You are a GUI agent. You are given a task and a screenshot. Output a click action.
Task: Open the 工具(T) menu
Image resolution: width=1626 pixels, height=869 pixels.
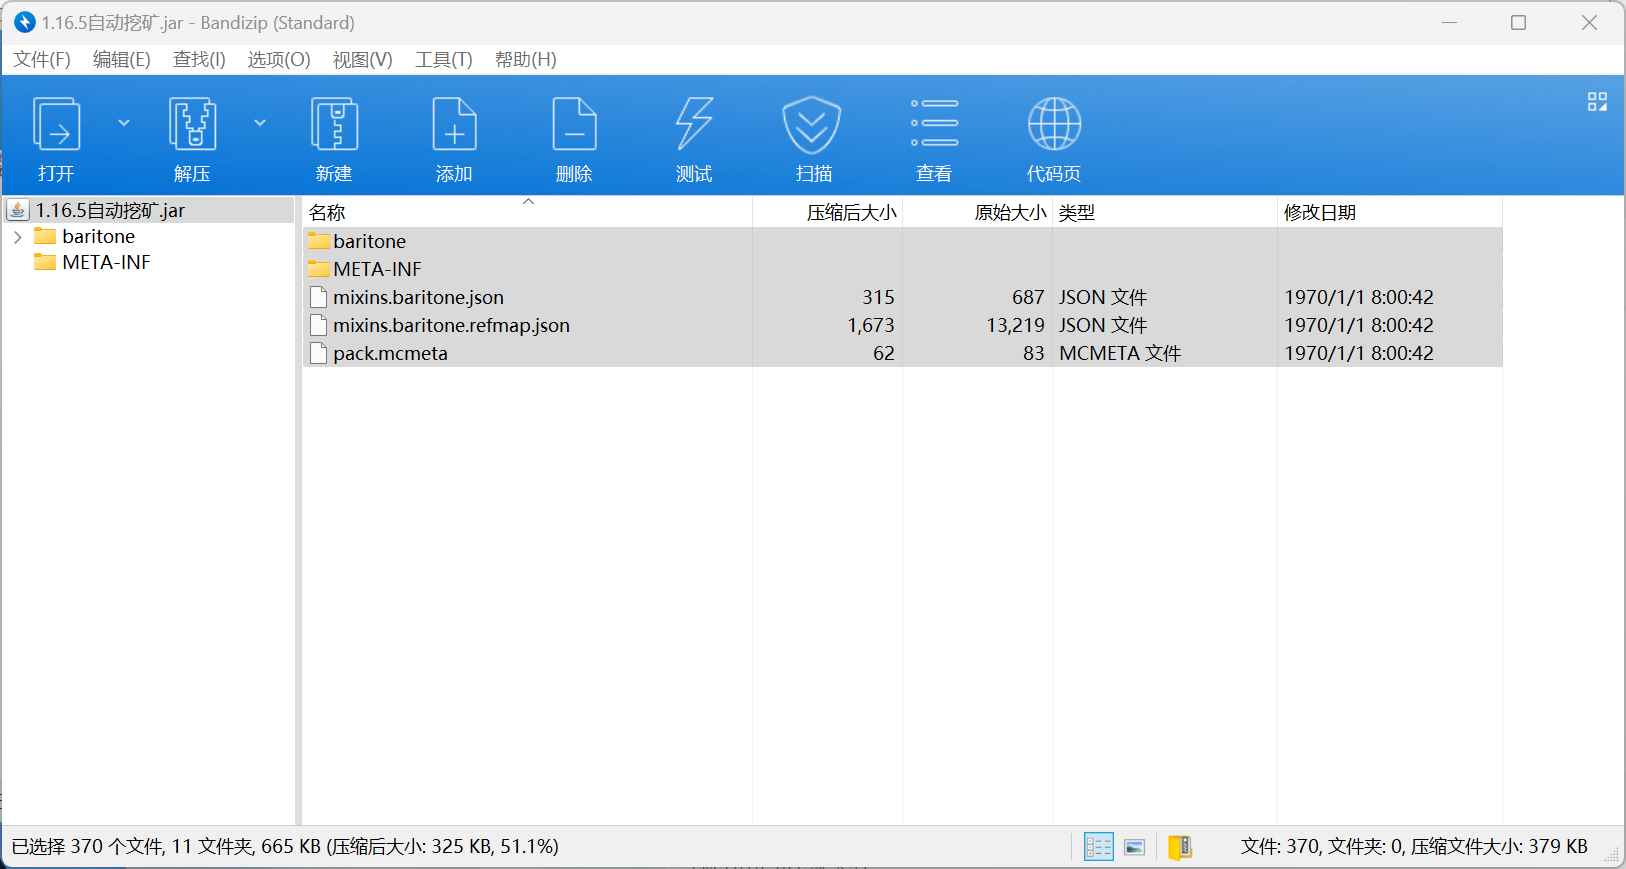click(x=444, y=60)
